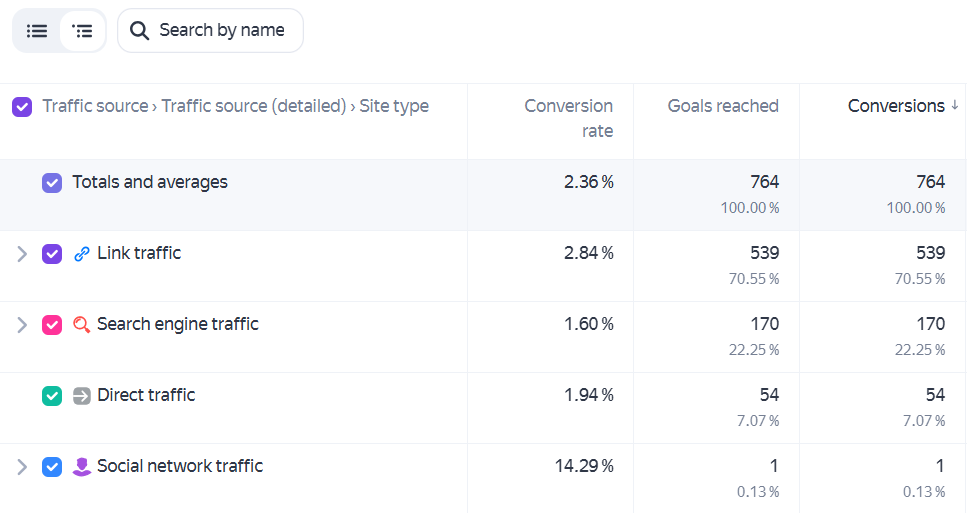
Task: Click the Traffic source (detailed) breadcrumb
Action: click(x=253, y=106)
